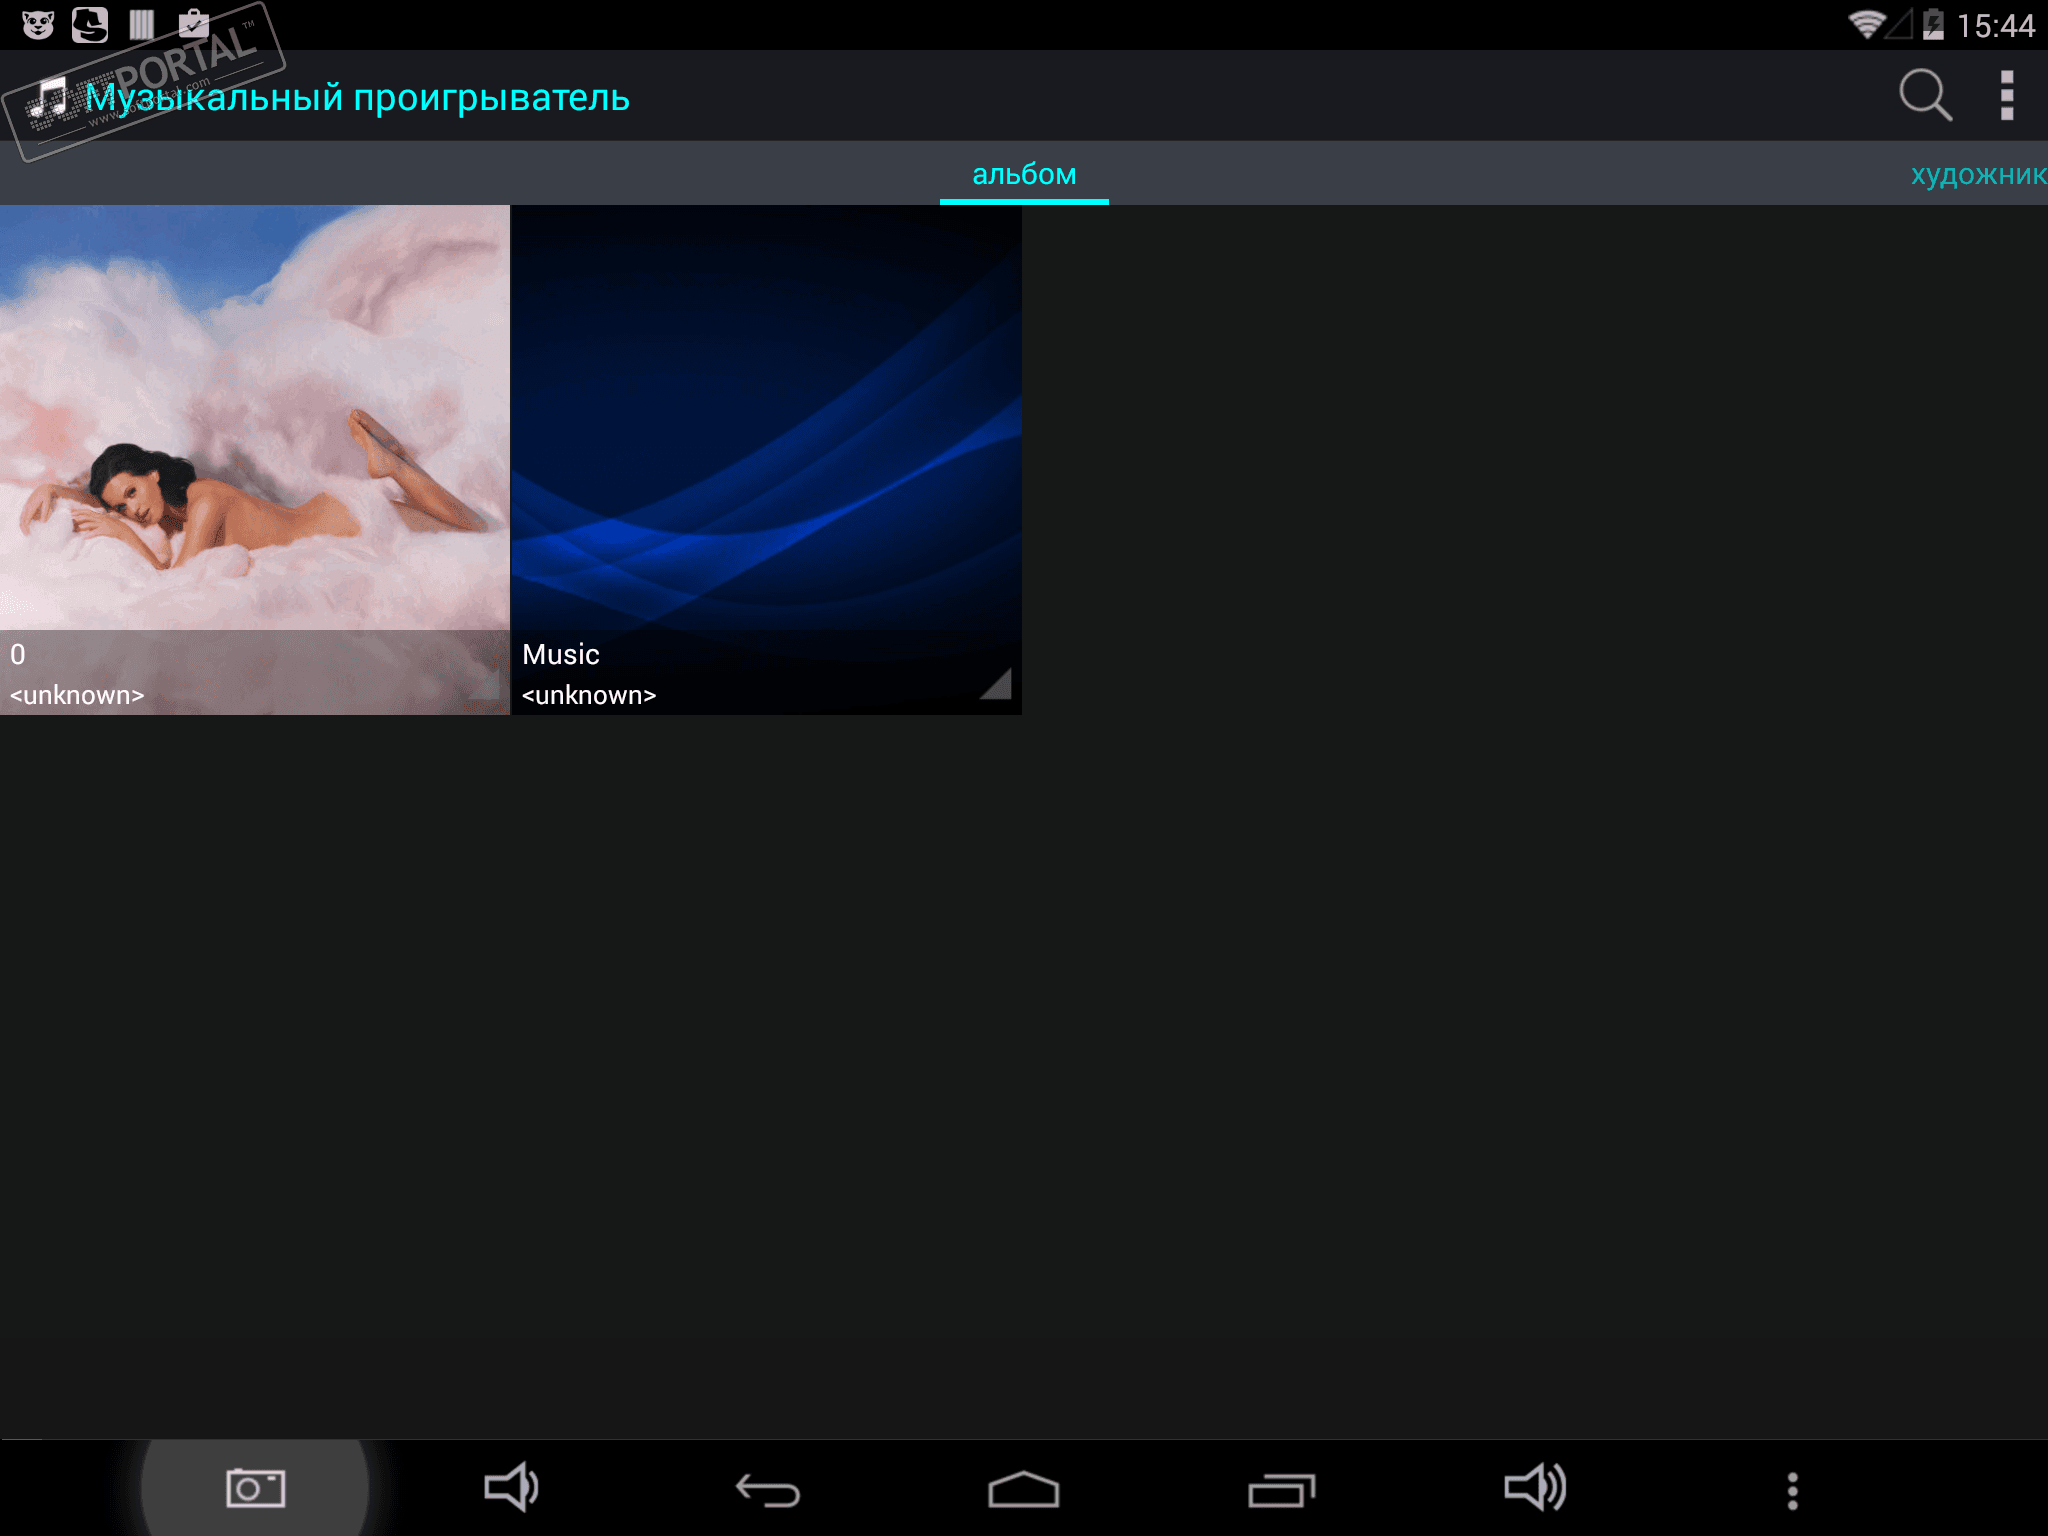The height and width of the screenshot is (1536, 2048).
Task: Go to the home screen
Action: 1023,1490
